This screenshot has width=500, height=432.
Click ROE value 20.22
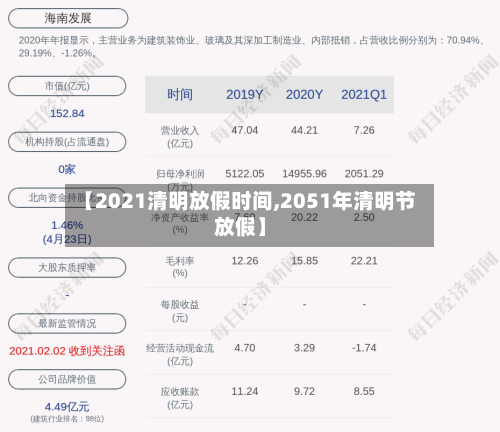(304, 217)
